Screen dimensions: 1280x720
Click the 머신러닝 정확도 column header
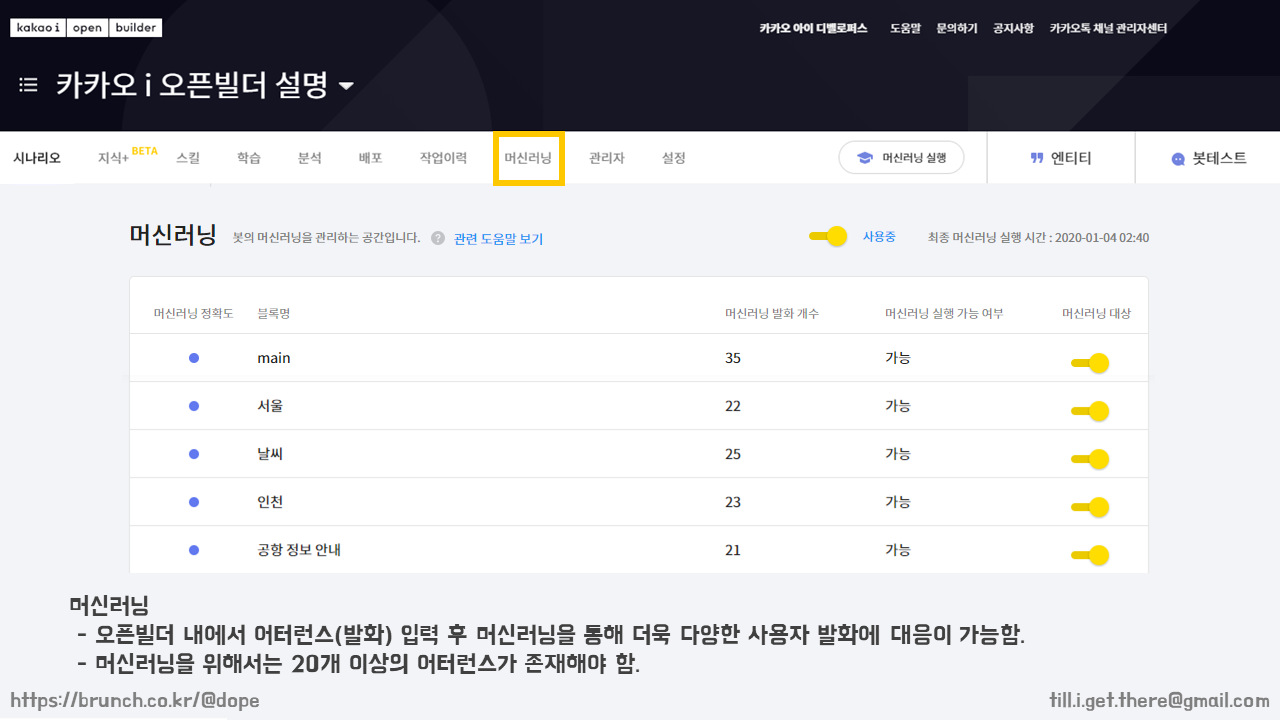[x=193, y=313]
